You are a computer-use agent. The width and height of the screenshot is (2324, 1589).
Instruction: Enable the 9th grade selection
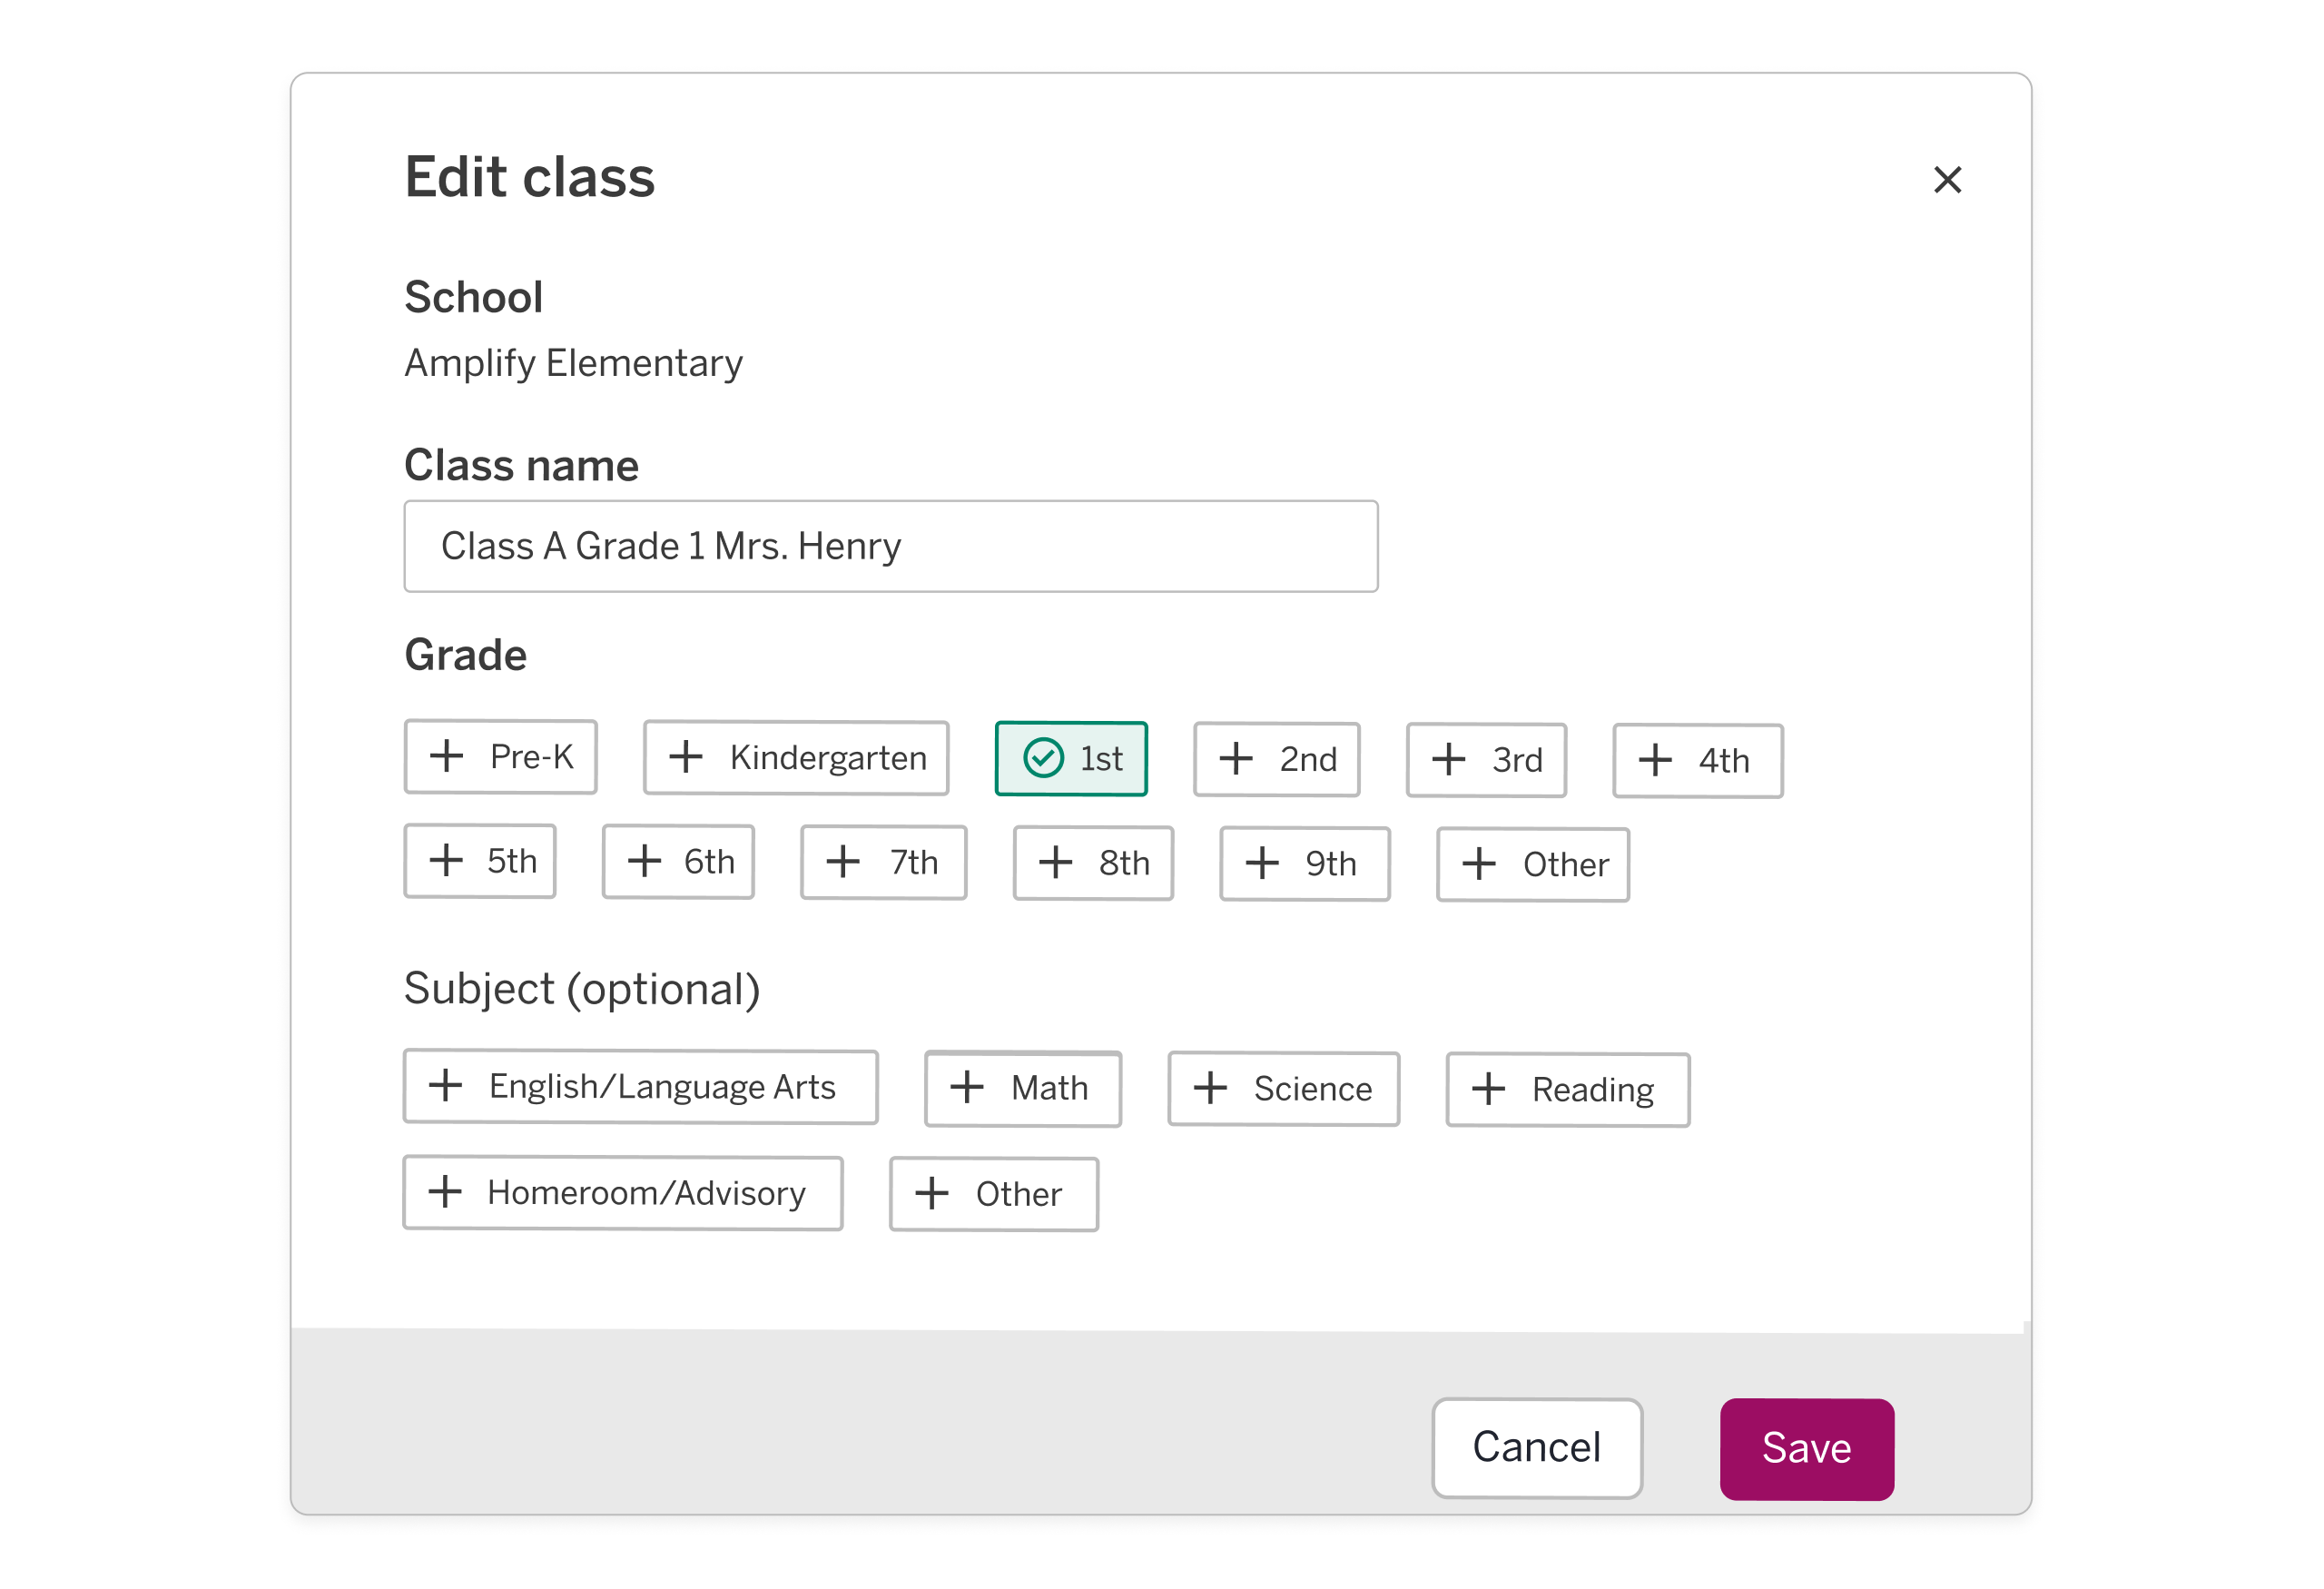[x=1303, y=863]
